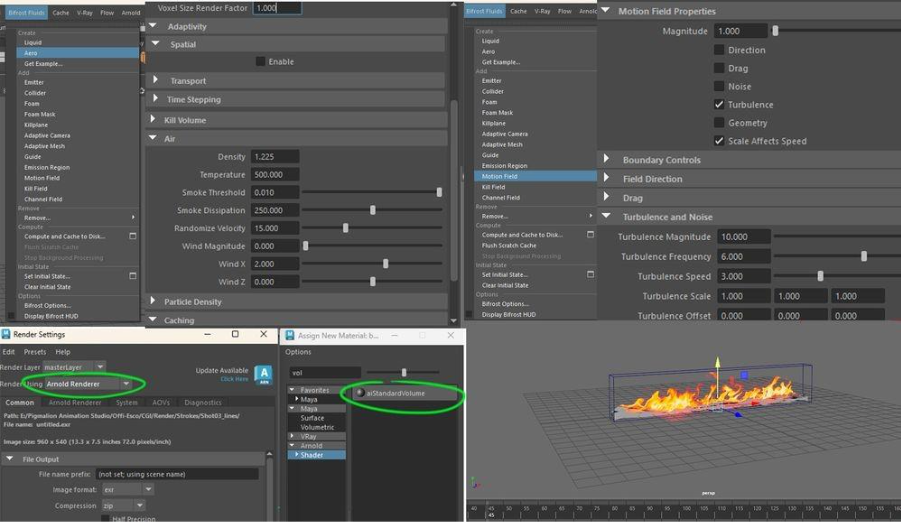
Task: Switch to the AOVs tab
Action: [x=161, y=402]
